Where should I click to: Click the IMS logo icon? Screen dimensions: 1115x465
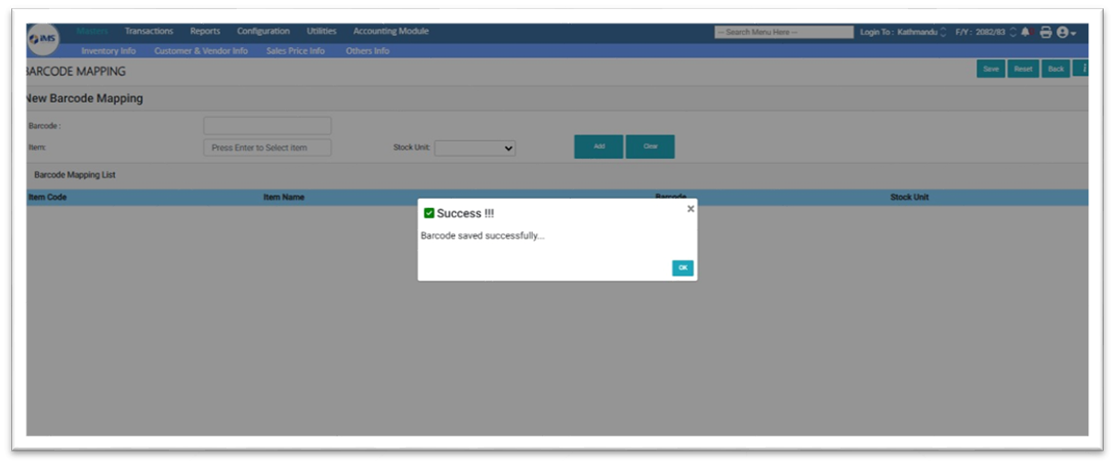click(44, 38)
